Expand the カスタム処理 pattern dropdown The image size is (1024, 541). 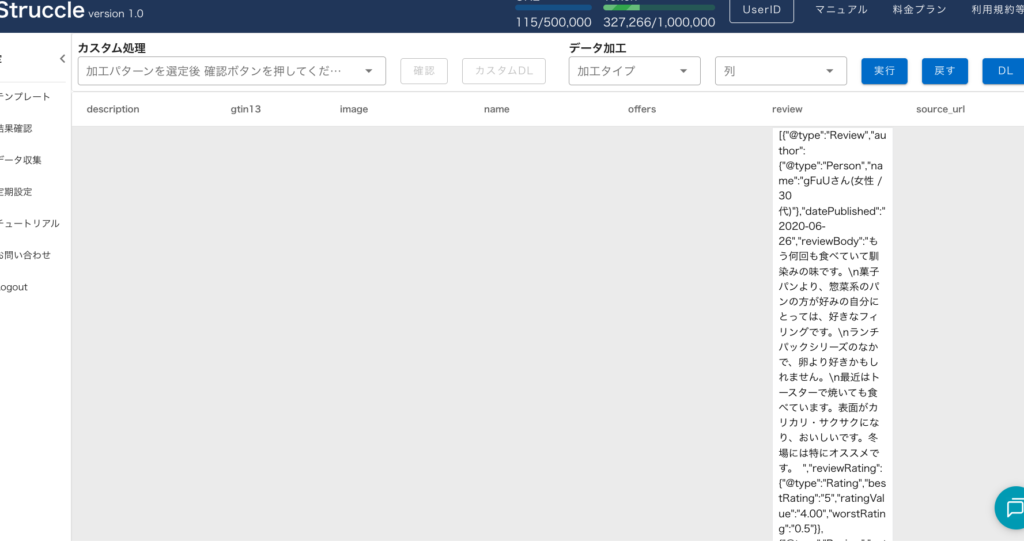point(231,71)
